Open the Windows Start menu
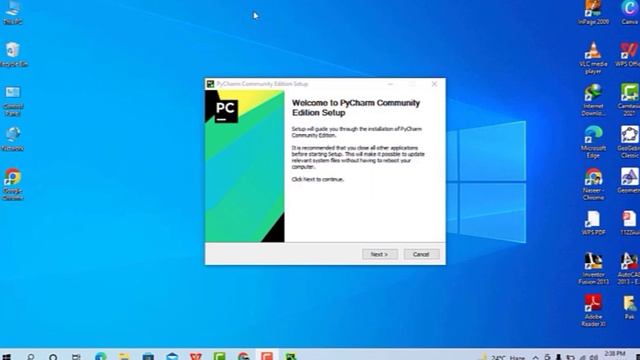This screenshot has height=360, width=640. pos(7,357)
